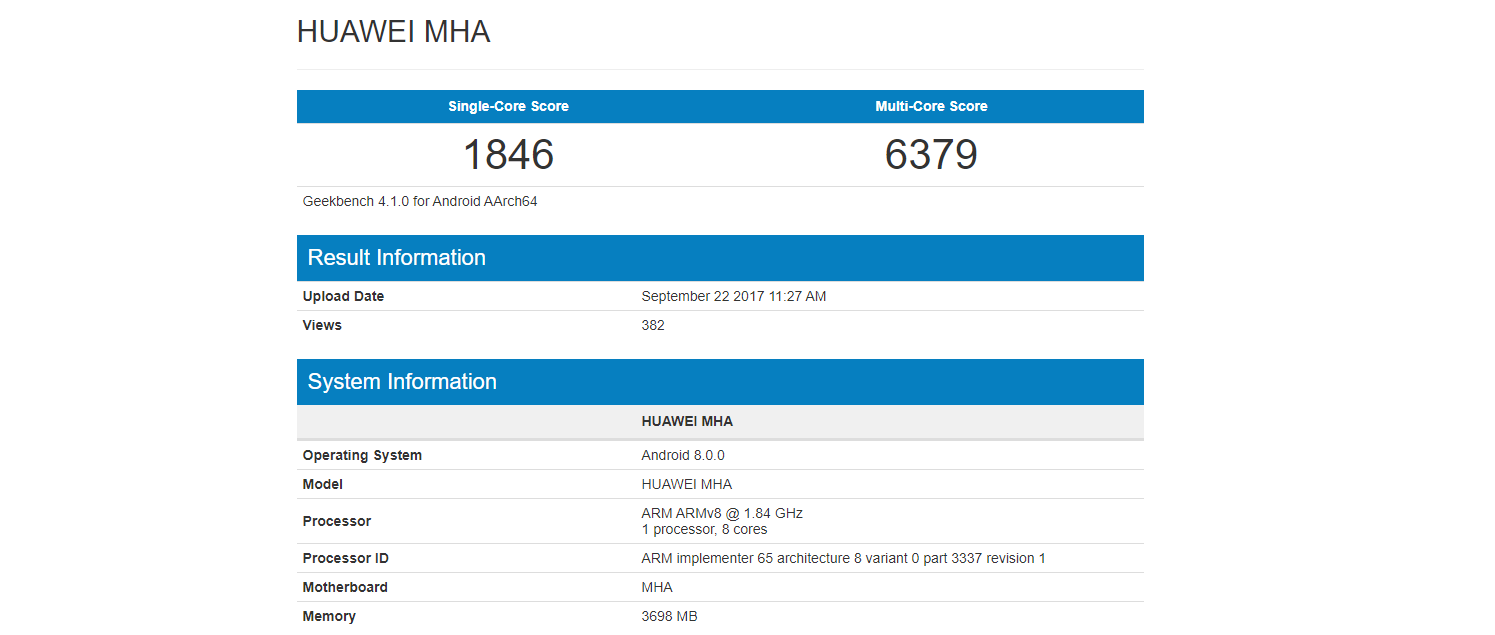Click the Processor ID row label
Viewport: 1495px width, 635px height.
pyautogui.click(x=346, y=558)
